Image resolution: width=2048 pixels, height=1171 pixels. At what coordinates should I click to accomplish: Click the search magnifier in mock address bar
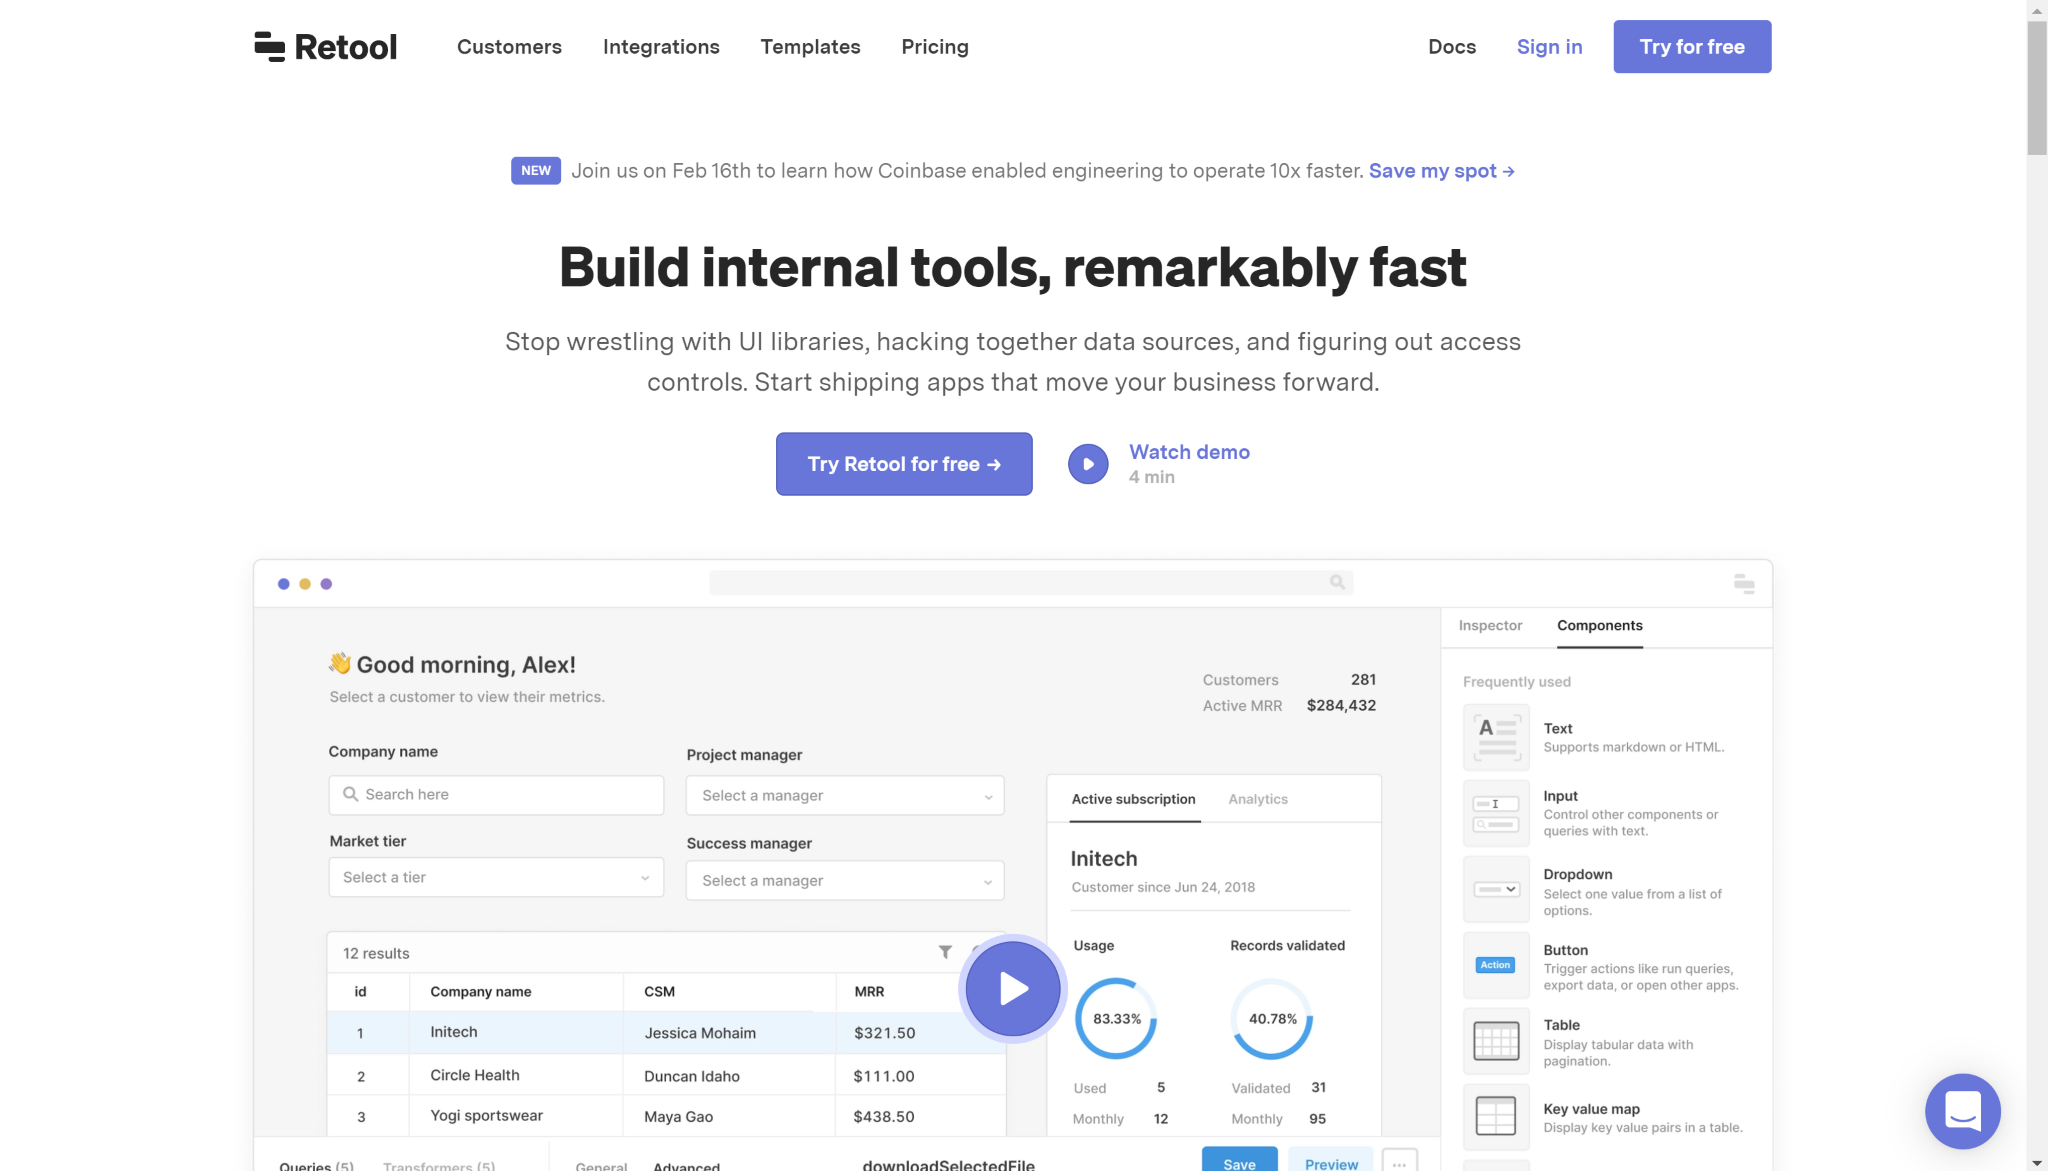click(1337, 582)
